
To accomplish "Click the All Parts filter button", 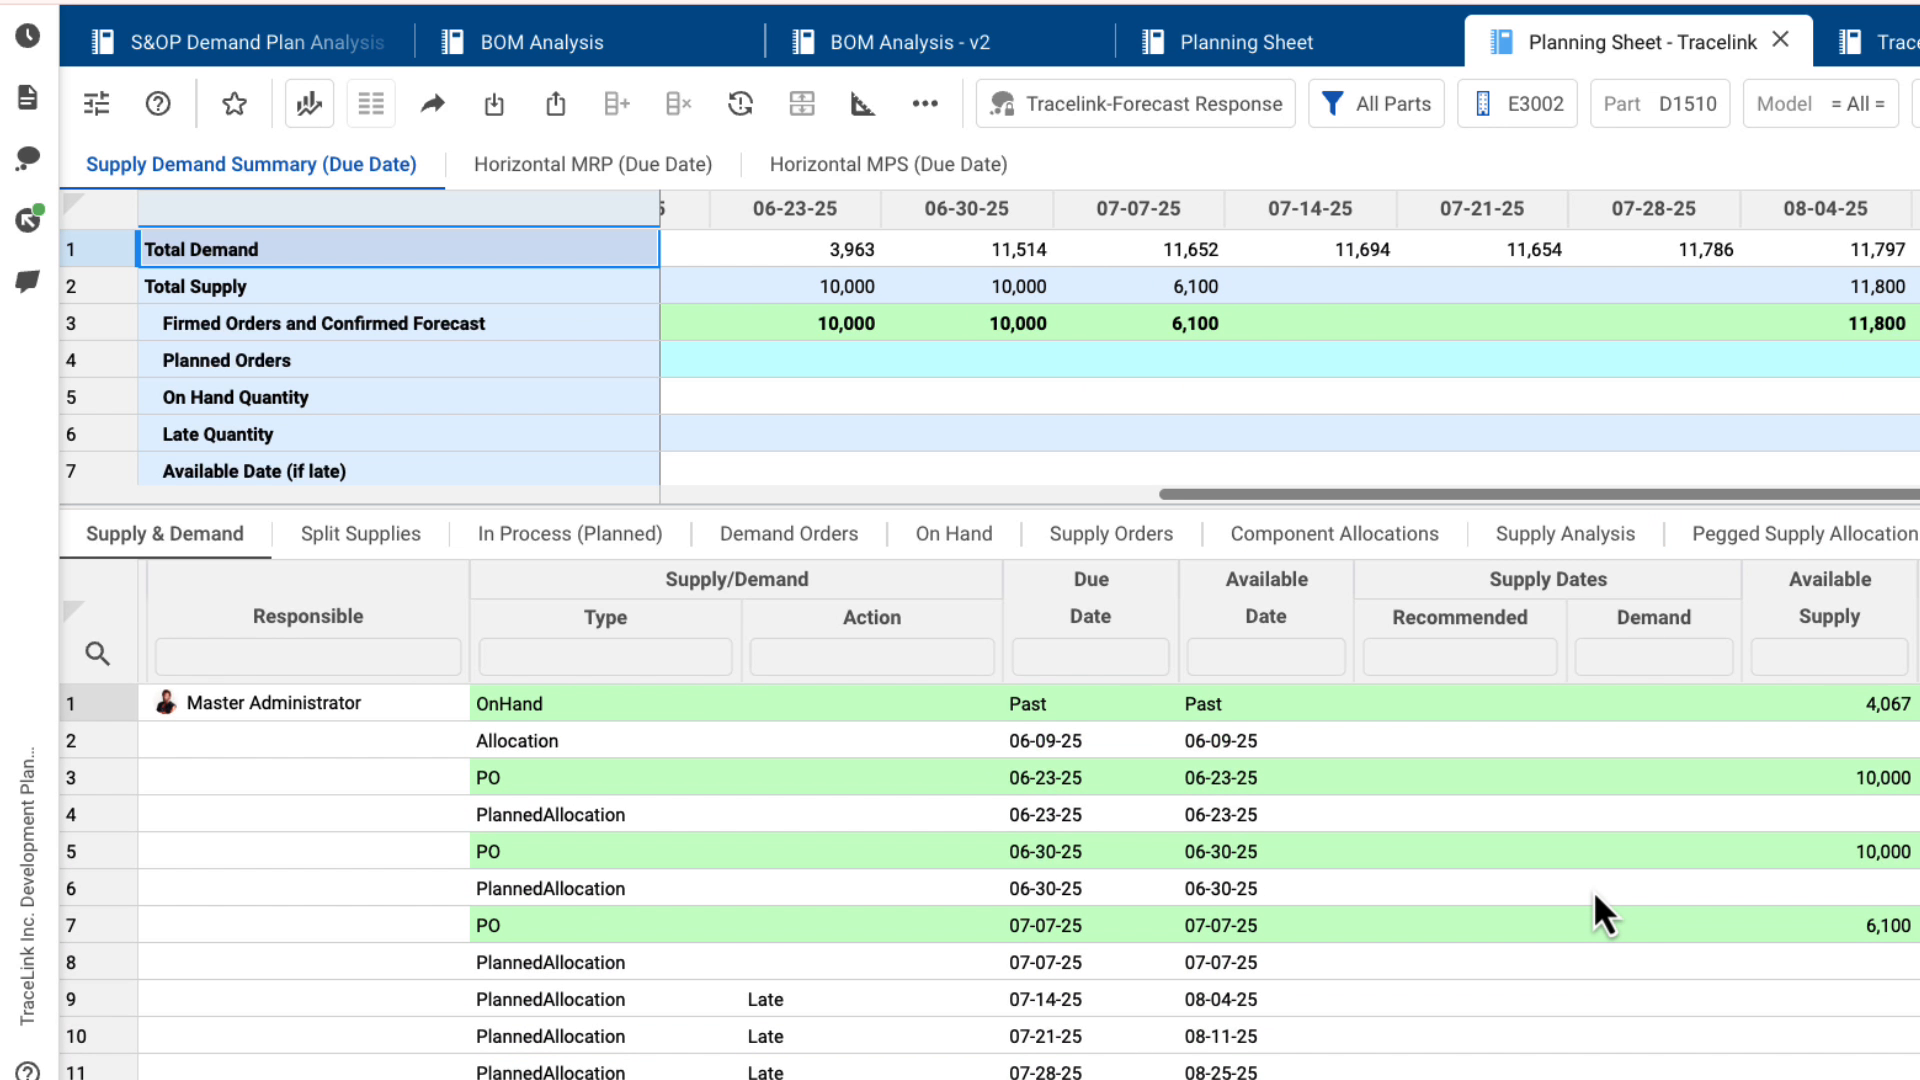I will pos(1376,103).
